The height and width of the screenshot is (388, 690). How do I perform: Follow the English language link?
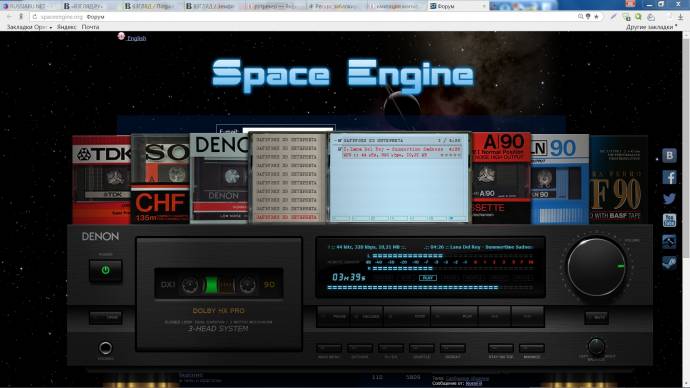[x=136, y=38]
